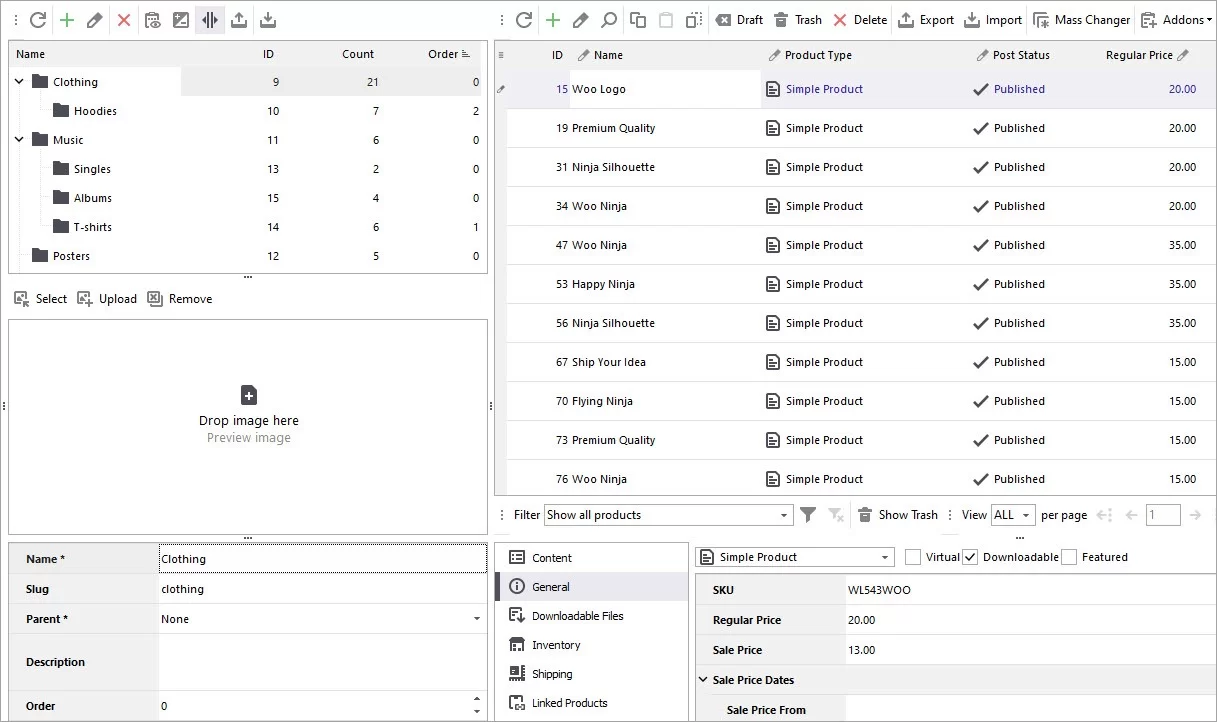The width and height of the screenshot is (1217, 722).
Task: Switch to the Inventory tab
Action: pos(556,645)
